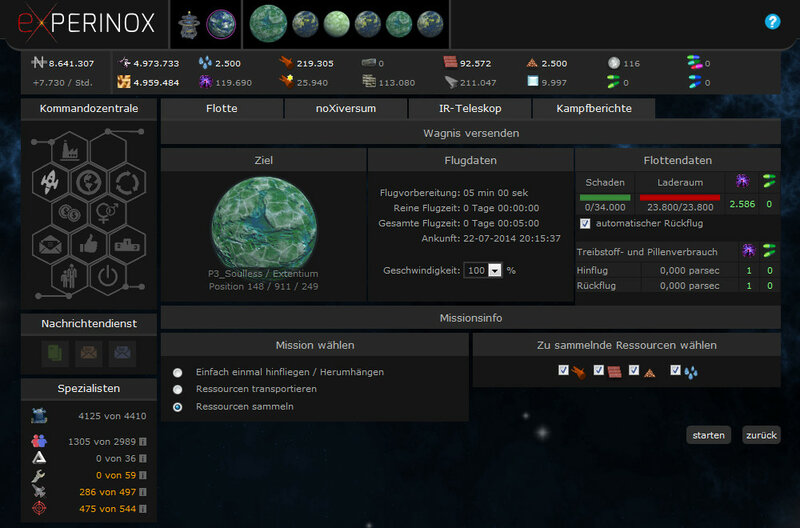
Task: Click info icon beside 0 von 36
Action: 143,459
